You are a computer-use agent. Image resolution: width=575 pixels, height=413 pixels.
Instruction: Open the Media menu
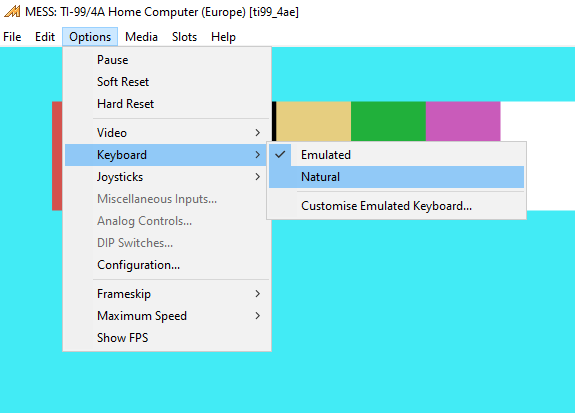(x=141, y=37)
